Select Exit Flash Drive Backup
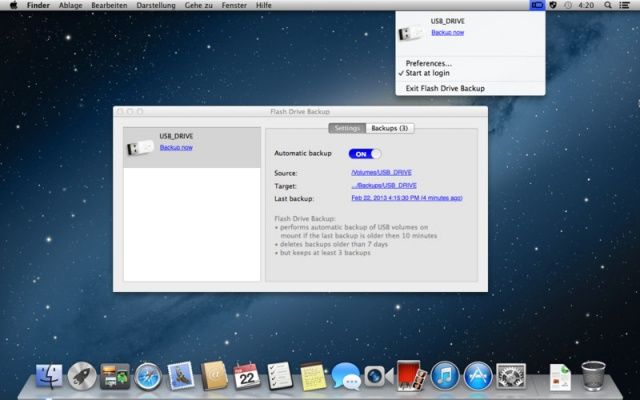The width and height of the screenshot is (640, 400). [x=444, y=88]
